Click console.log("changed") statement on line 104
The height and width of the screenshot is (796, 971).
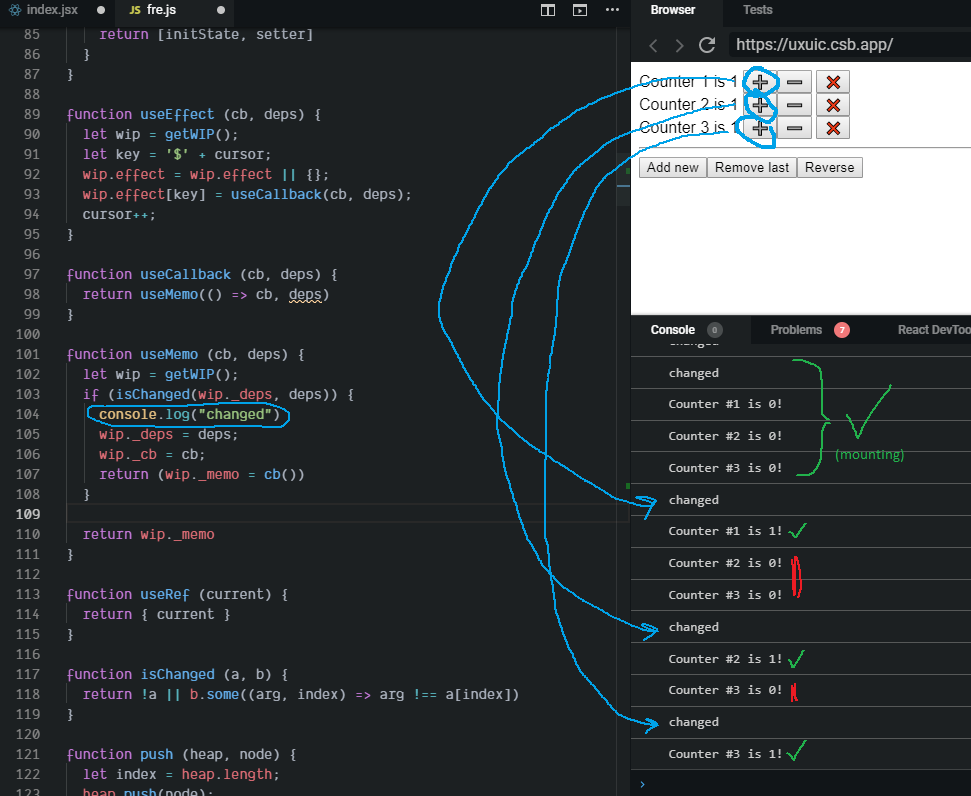pyautogui.click(x=189, y=414)
